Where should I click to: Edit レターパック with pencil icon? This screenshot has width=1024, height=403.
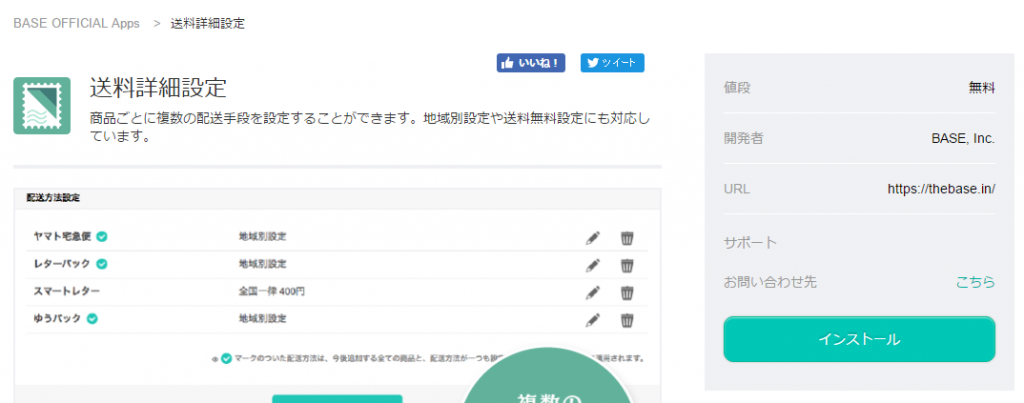(592, 265)
